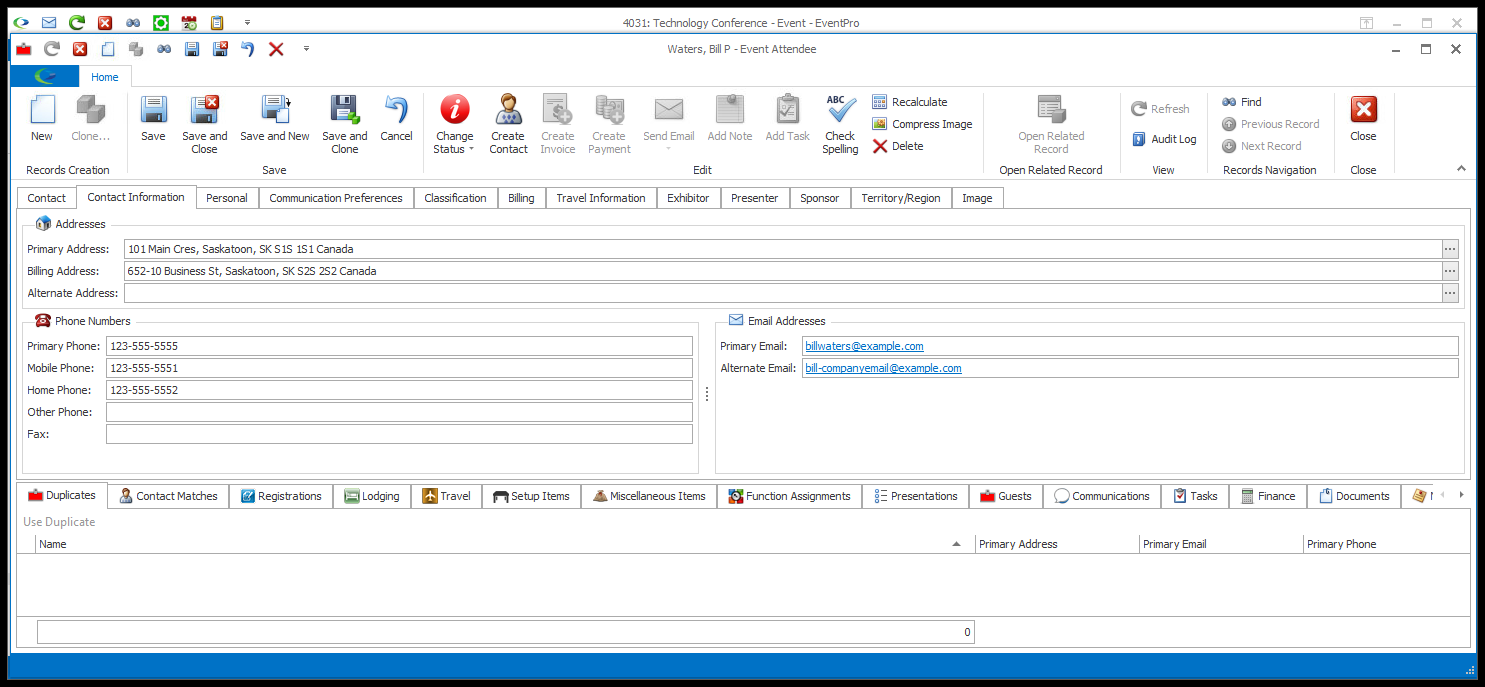Open the Finance bottom tab
The height and width of the screenshot is (687, 1485).
point(1267,496)
